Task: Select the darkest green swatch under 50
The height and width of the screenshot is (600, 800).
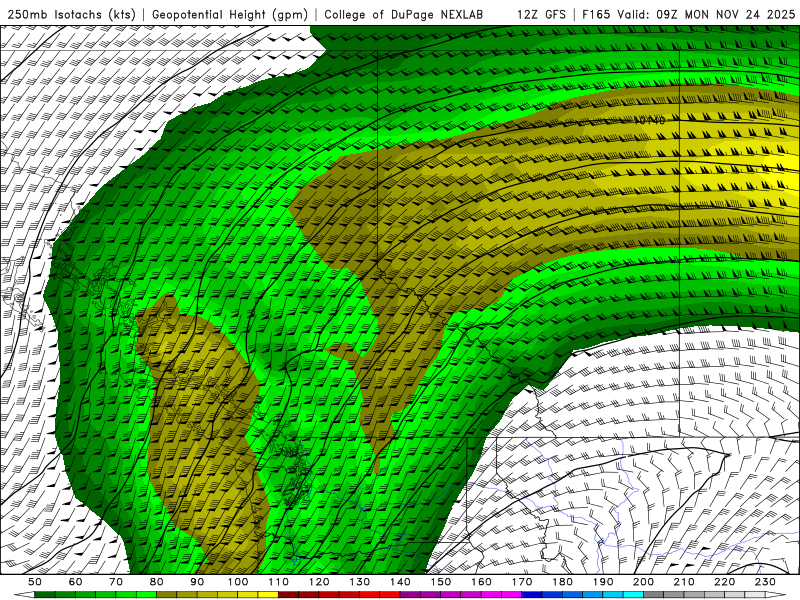Action: [45, 595]
